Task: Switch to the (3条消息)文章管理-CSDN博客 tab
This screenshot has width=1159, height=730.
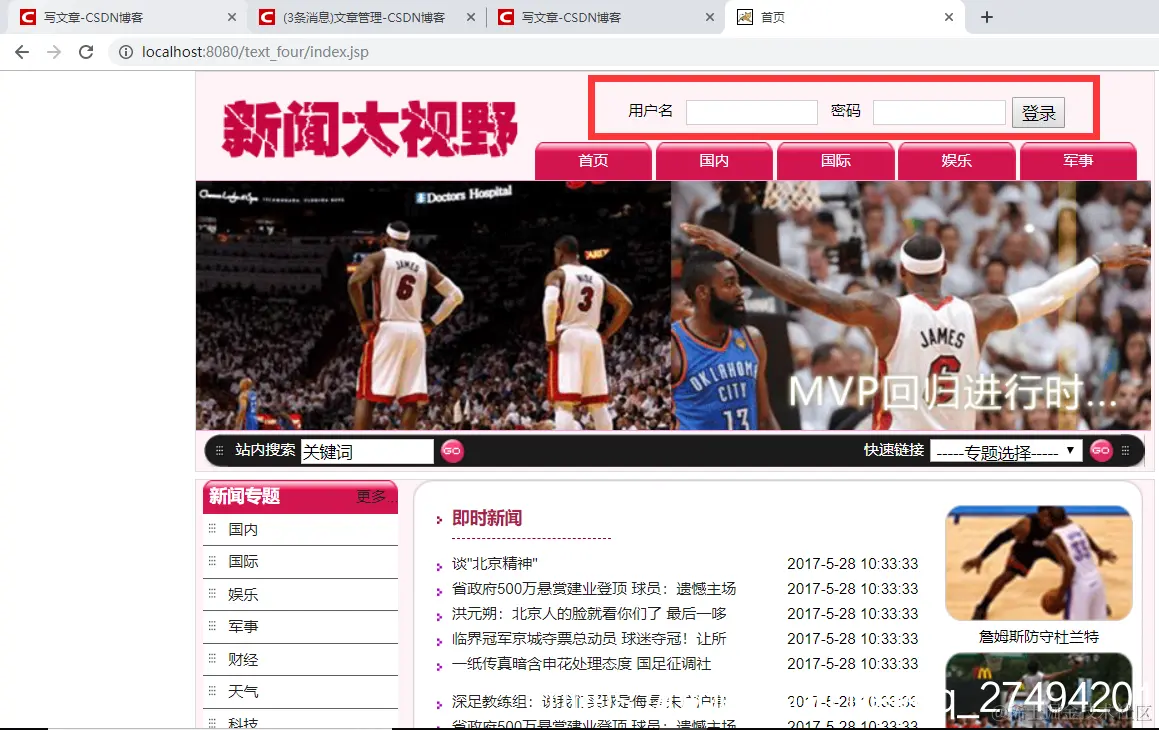Action: [x=364, y=17]
